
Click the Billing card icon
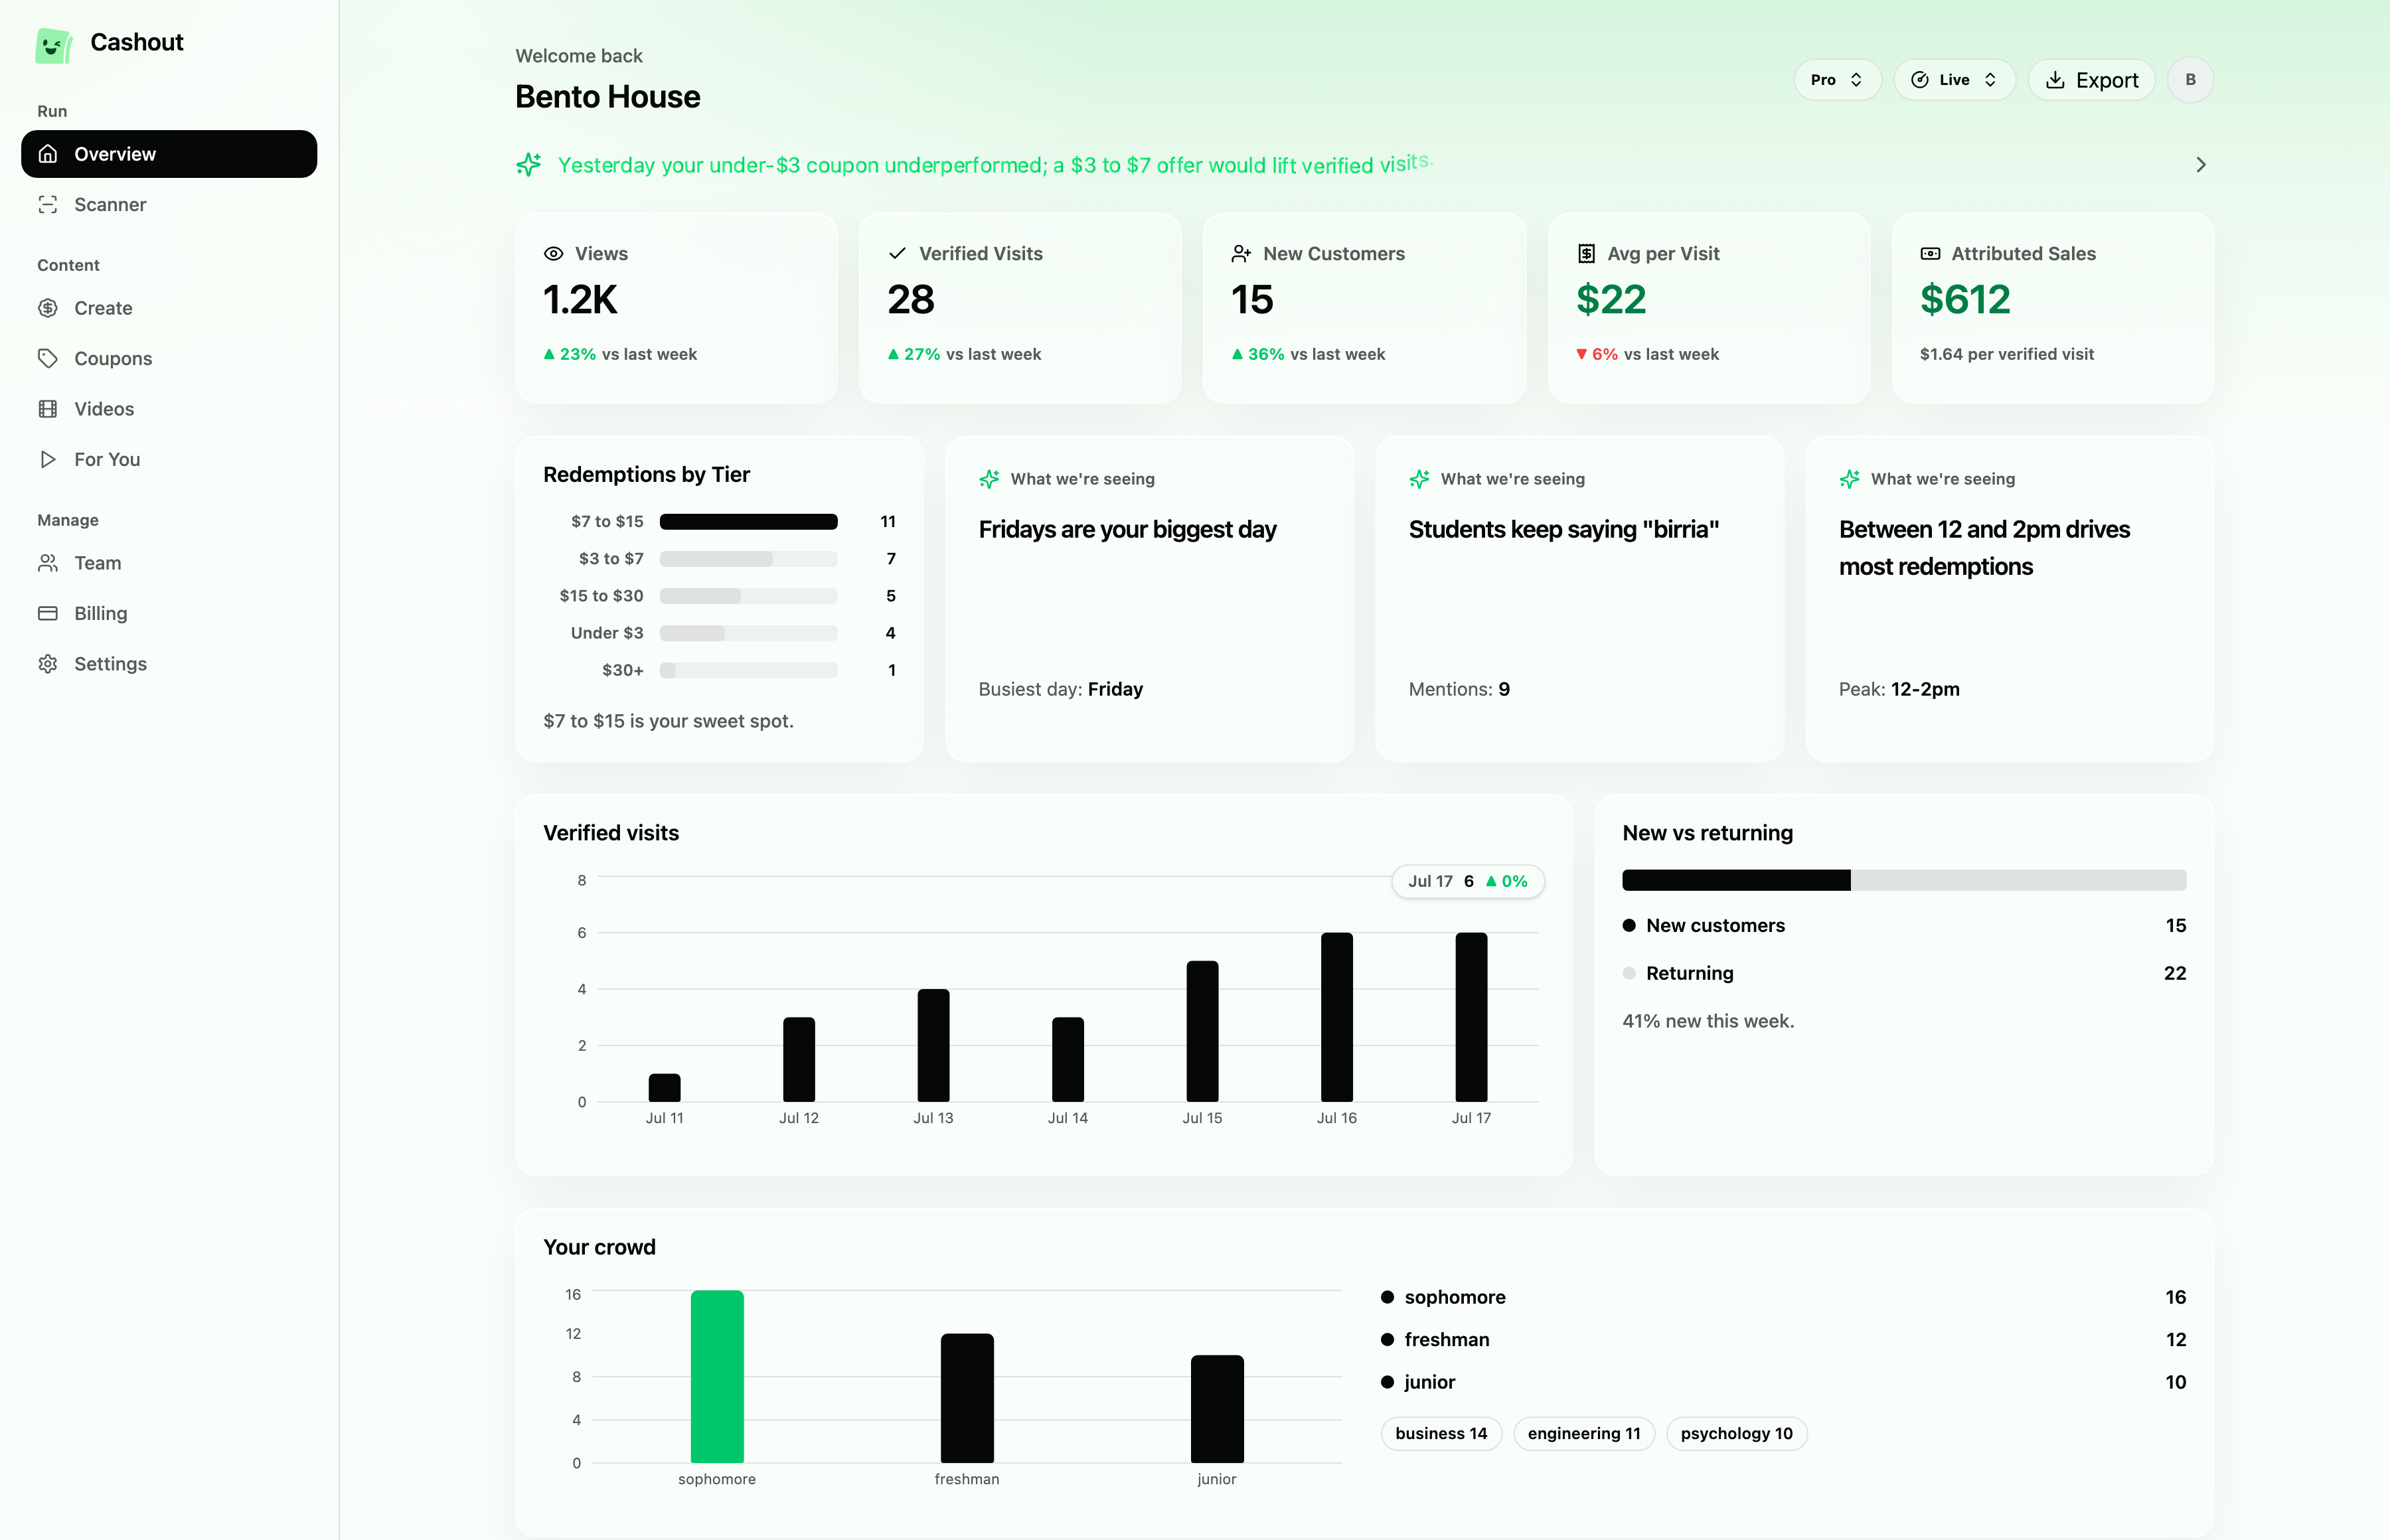(47, 613)
